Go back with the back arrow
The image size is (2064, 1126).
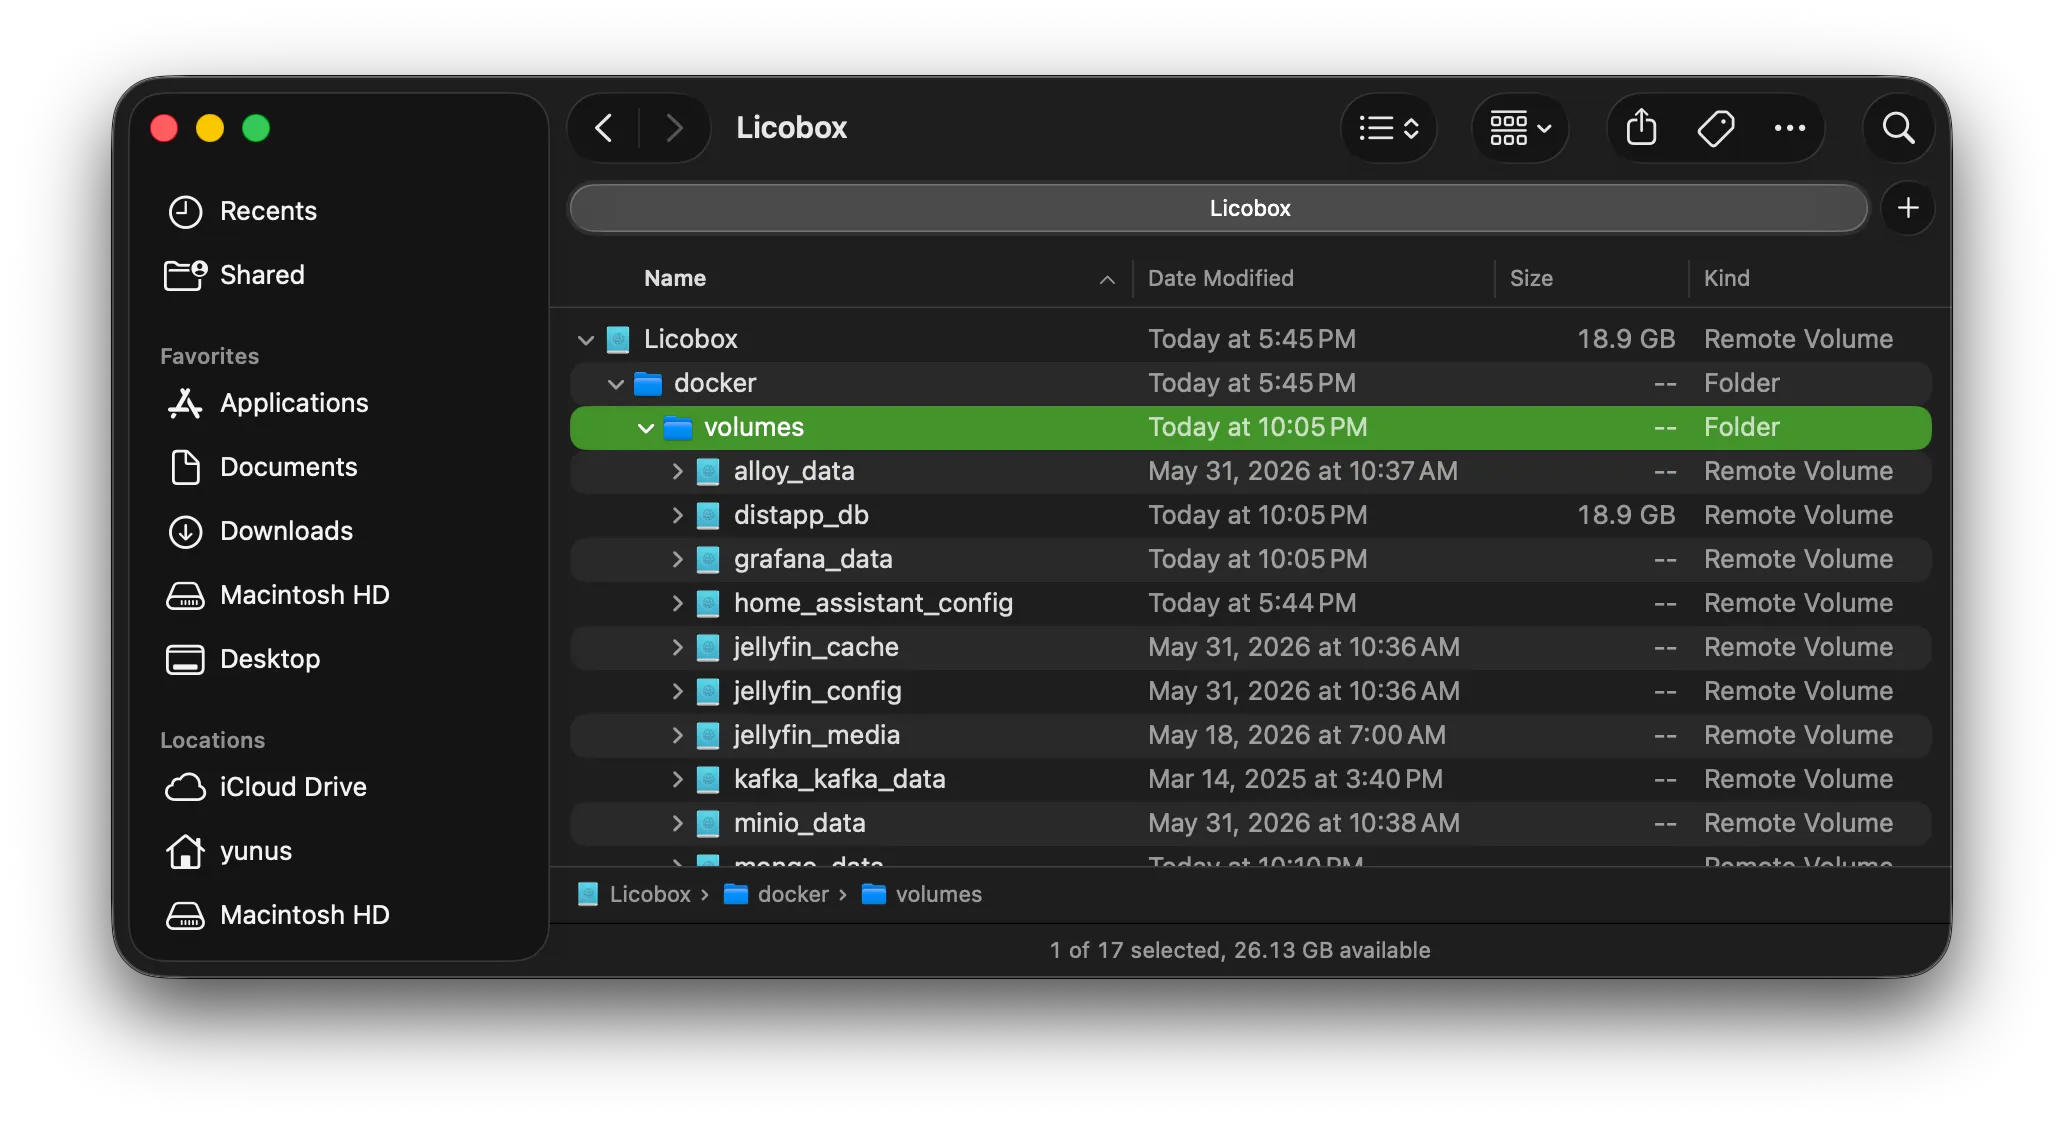click(604, 128)
